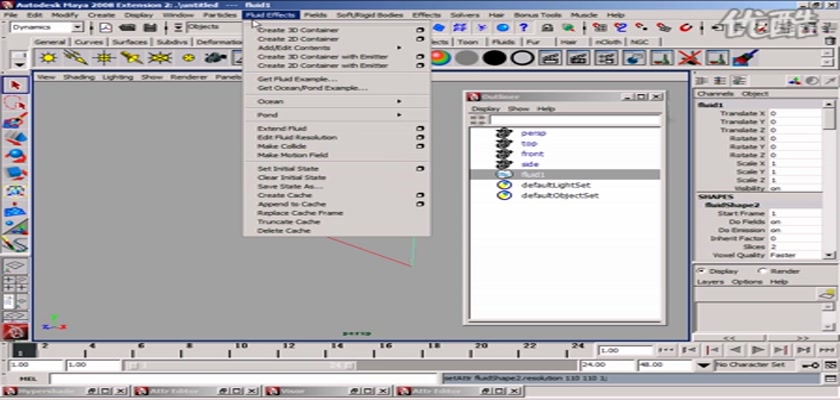This screenshot has width=840, height=400.
Task: Select the Render radio button in layer editor
Action: (762, 271)
